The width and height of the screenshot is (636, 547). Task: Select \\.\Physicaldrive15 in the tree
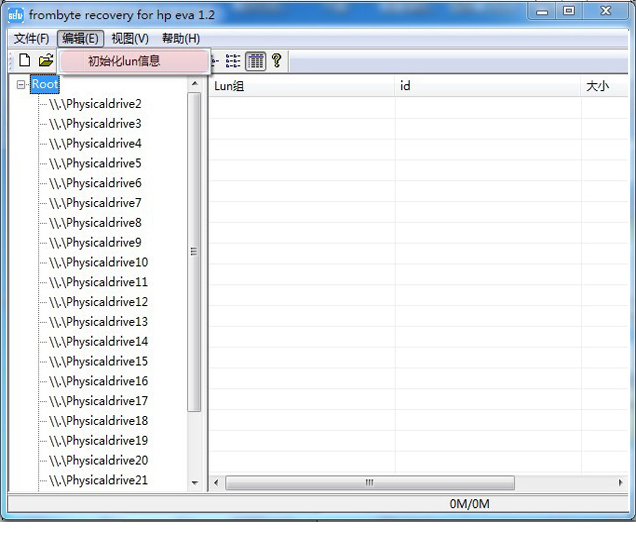pyautogui.click(x=99, y=361)
